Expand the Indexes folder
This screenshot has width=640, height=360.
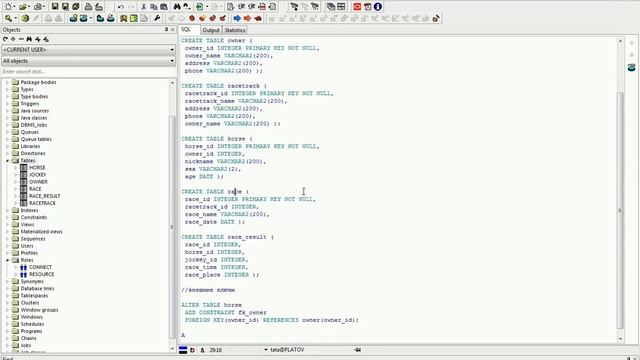coord(7,211)
